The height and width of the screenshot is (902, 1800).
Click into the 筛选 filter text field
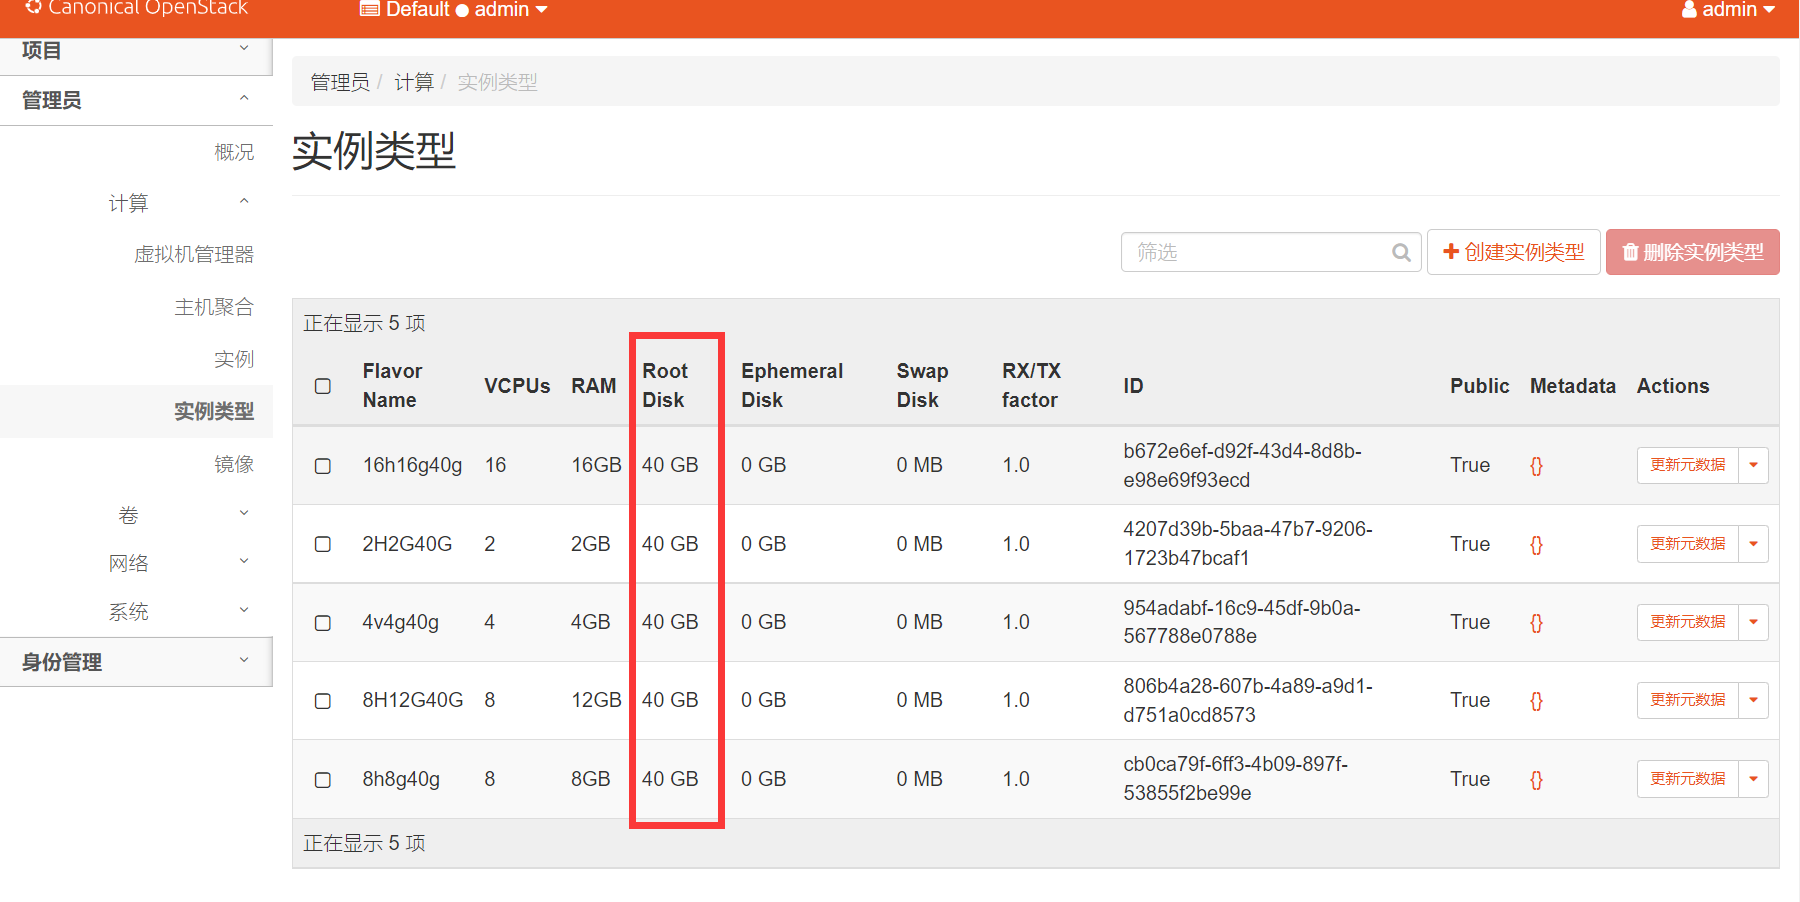coord(1257,253)
